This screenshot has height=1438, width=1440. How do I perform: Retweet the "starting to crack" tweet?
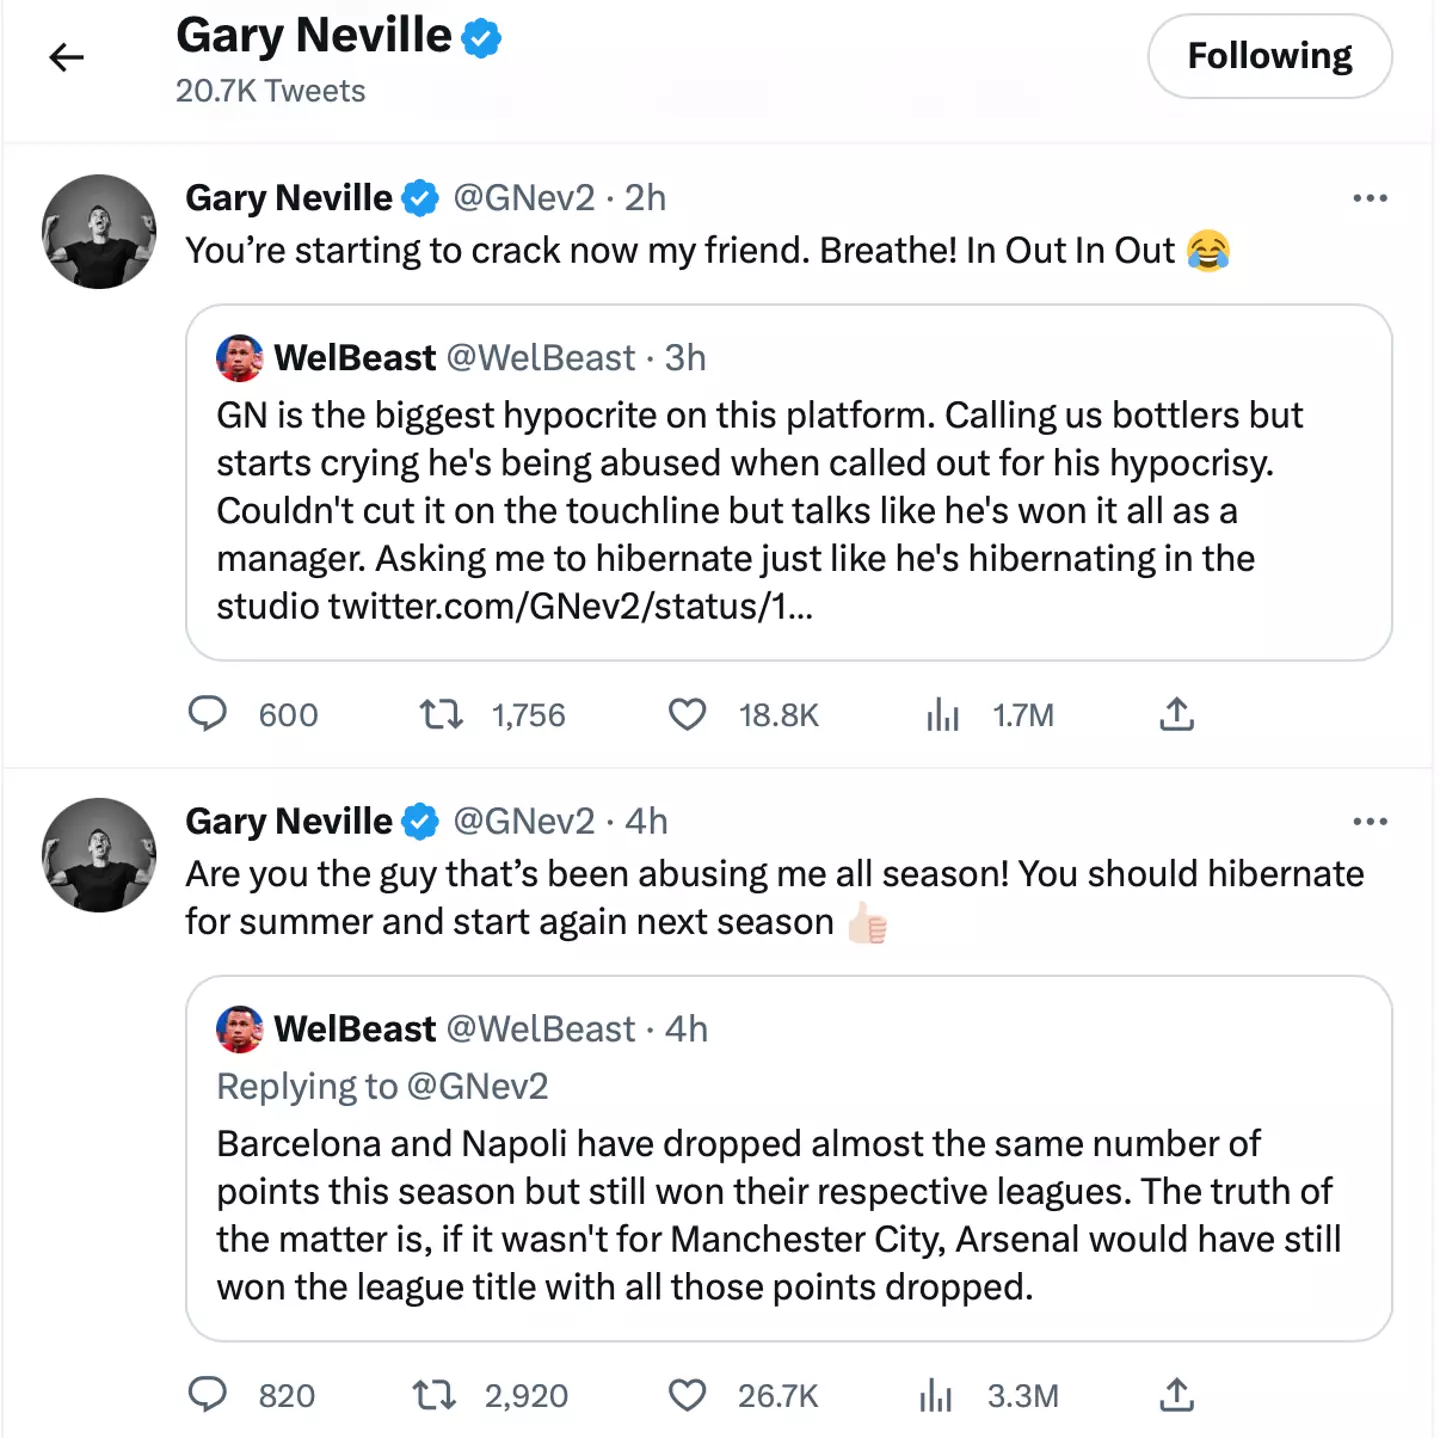(x=440, y=714)
